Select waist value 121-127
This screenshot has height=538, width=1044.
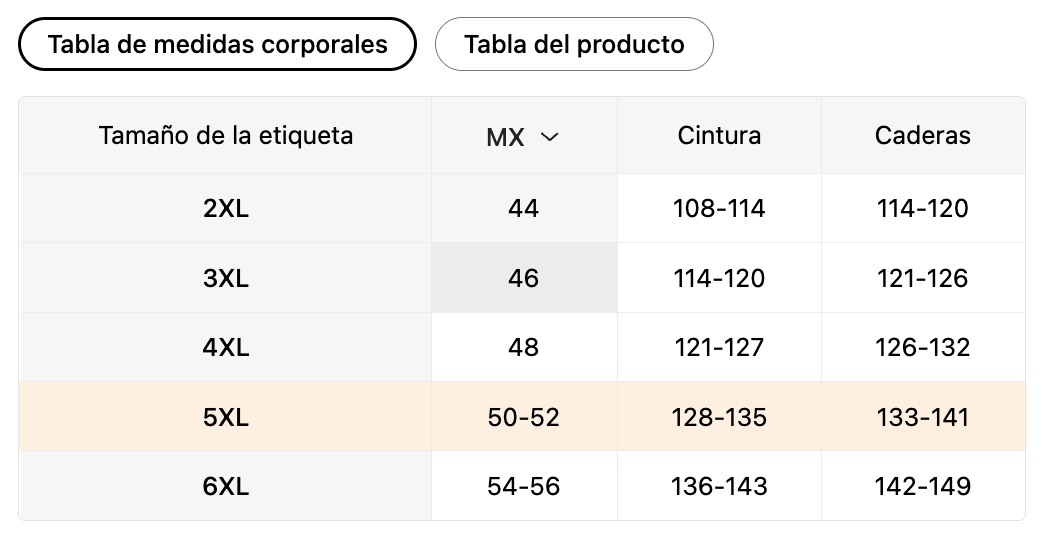tap(719, 347)
